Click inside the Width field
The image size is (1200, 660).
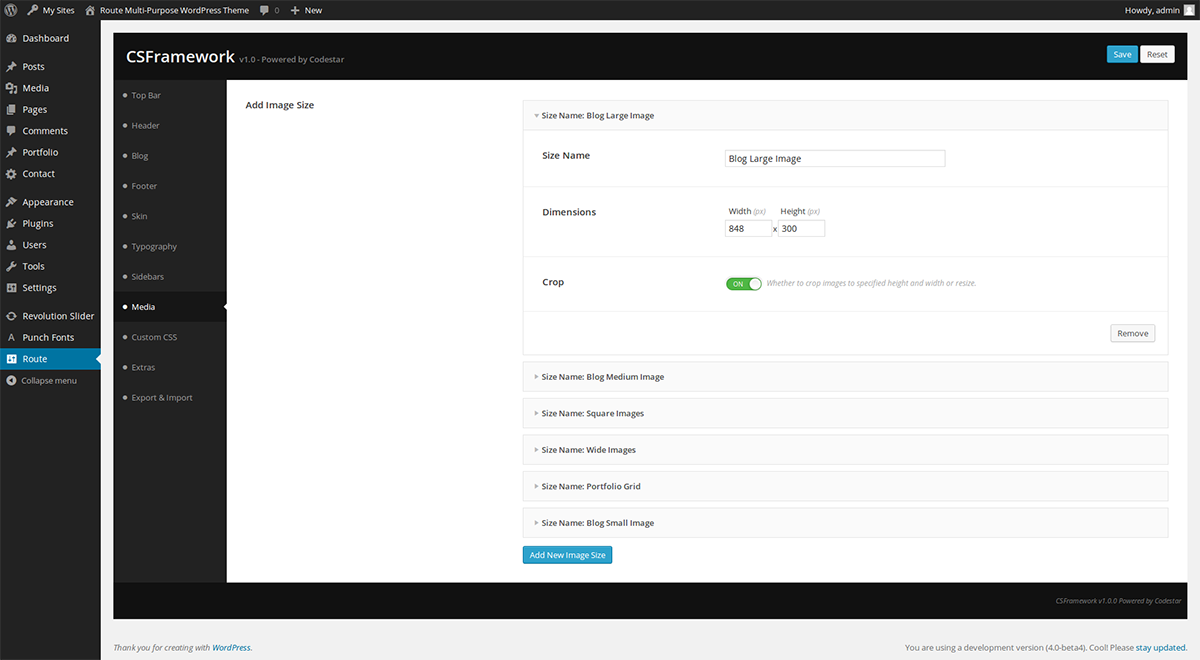[746, 228]
